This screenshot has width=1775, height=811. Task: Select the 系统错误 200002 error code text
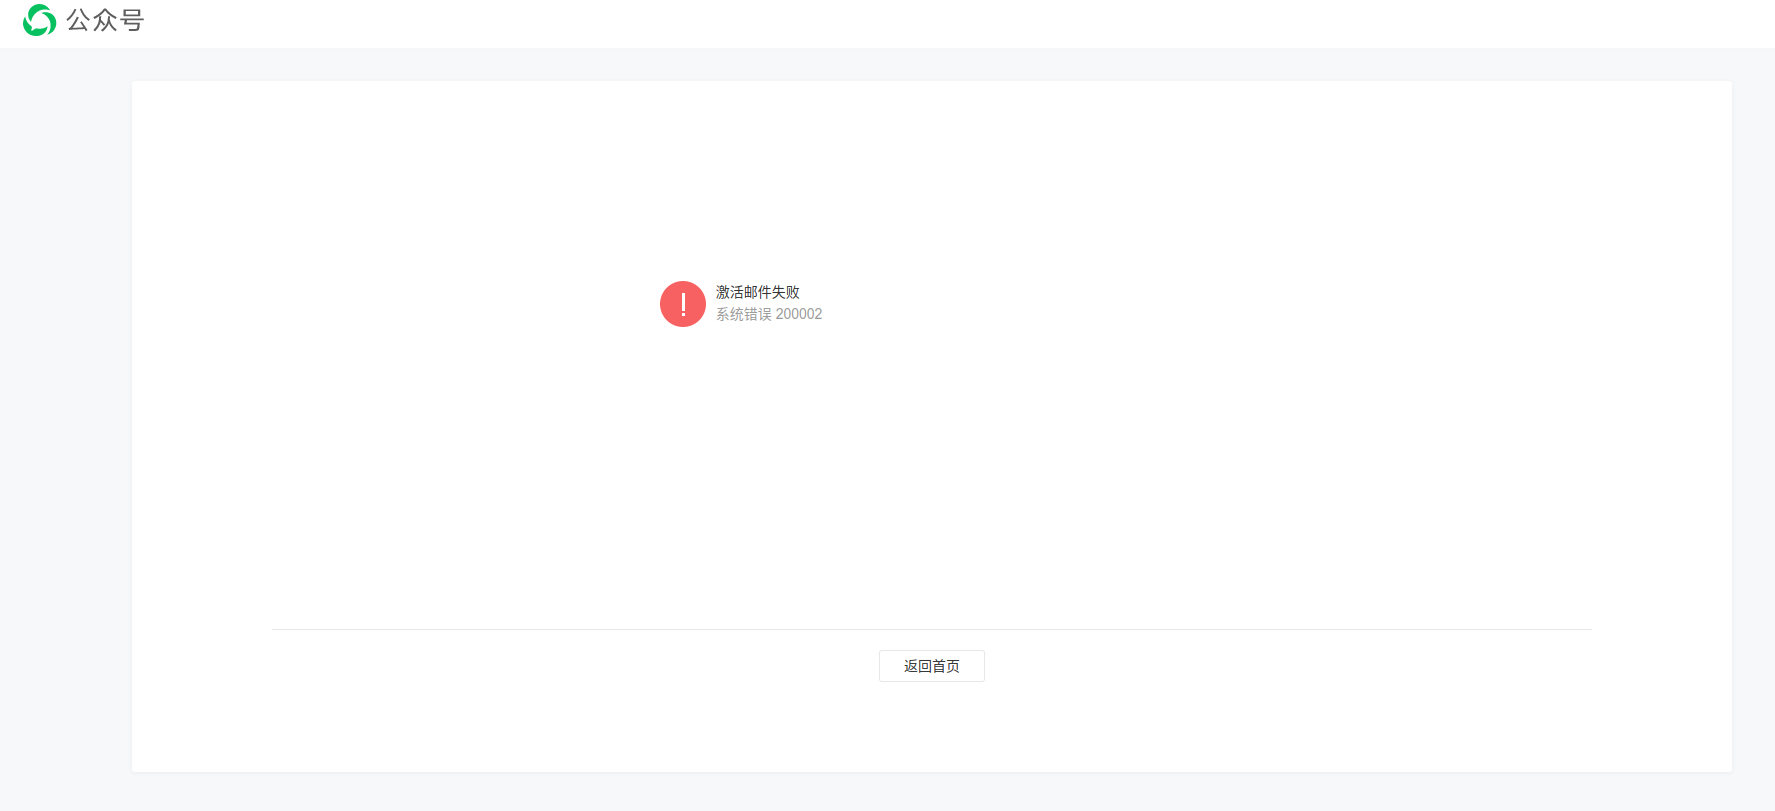769,314
